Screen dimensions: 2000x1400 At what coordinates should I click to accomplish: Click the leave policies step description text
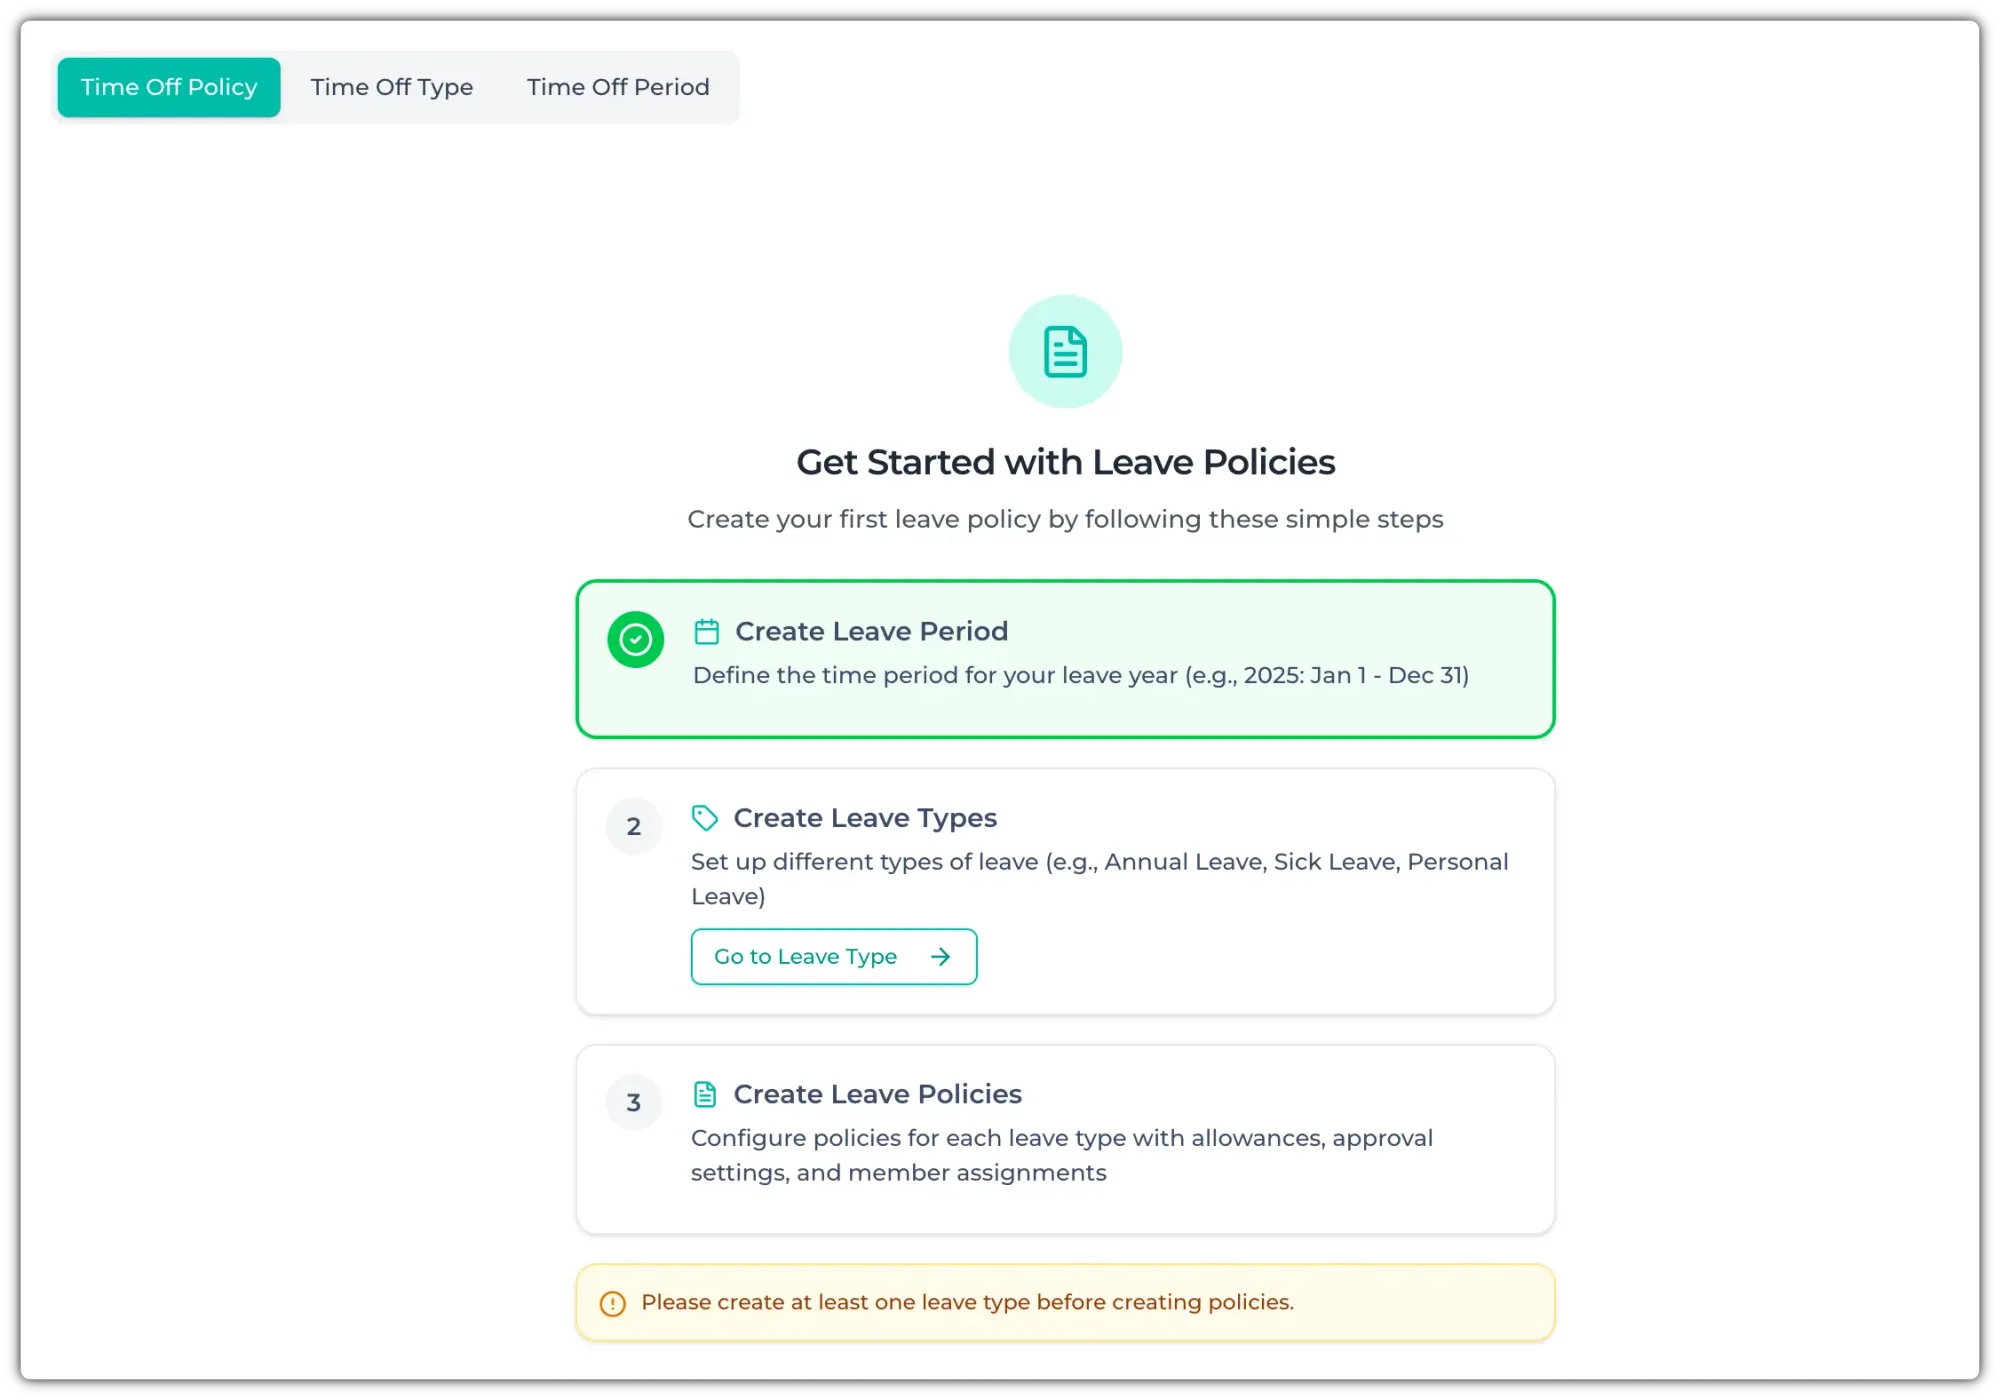[1061, 1155]
